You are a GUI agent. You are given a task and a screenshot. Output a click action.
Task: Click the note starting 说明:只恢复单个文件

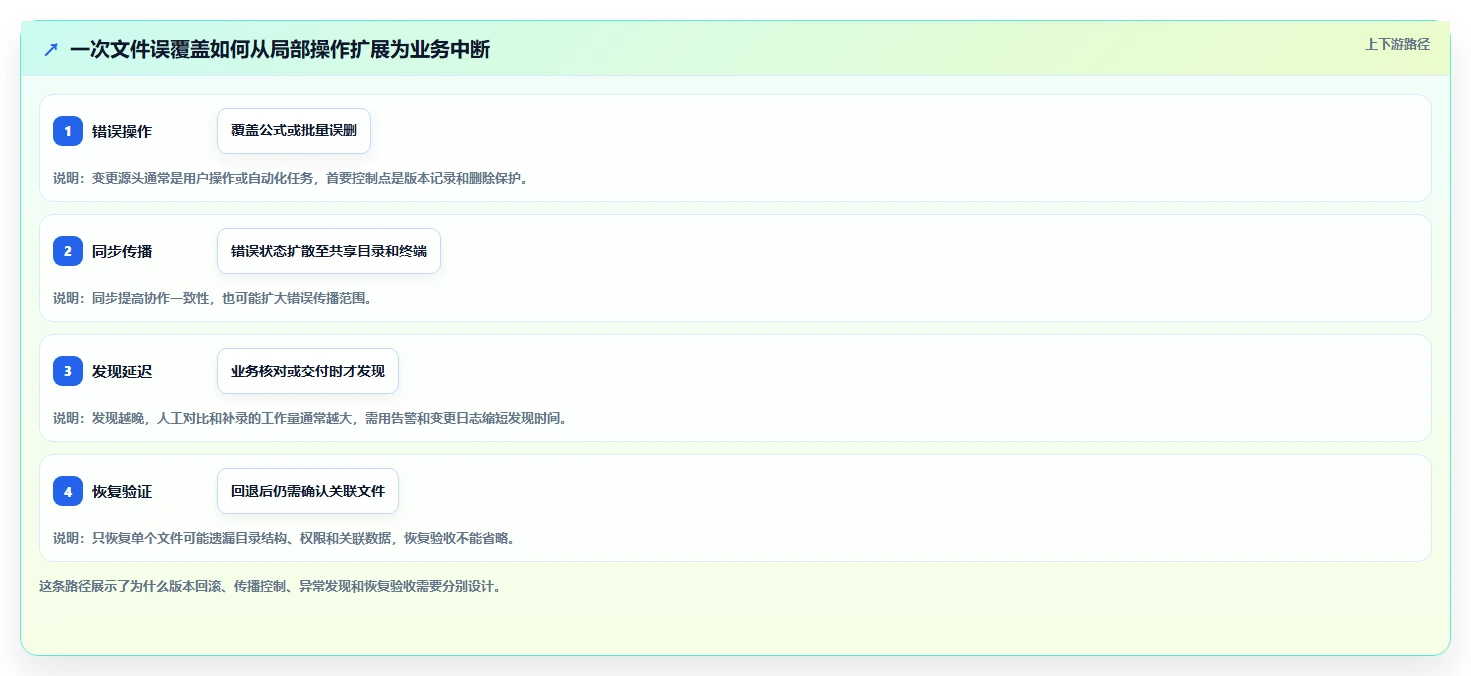284,538
